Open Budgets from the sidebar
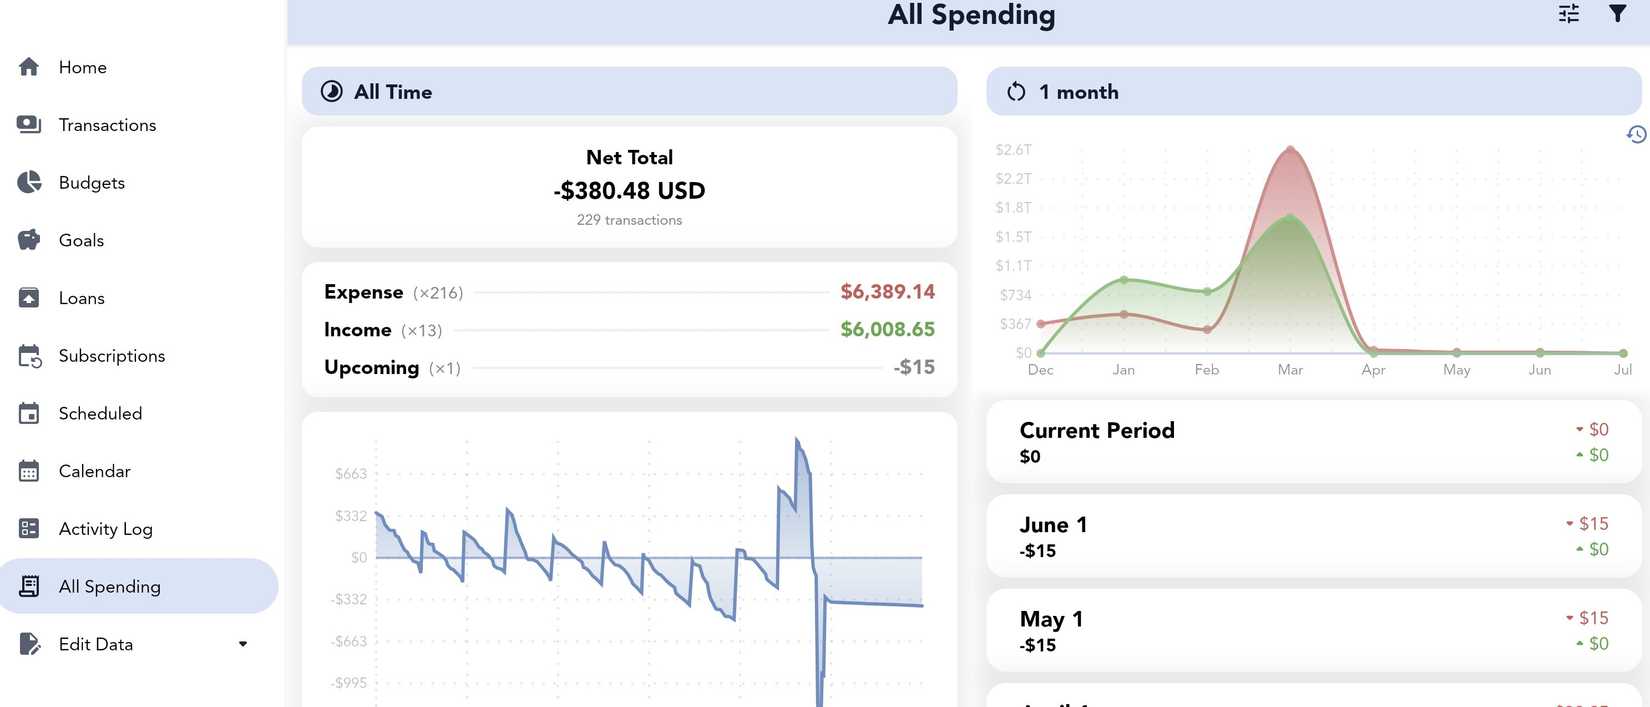Image resolution: width=1650 pixels, height=707 pixels. point(92,182)
